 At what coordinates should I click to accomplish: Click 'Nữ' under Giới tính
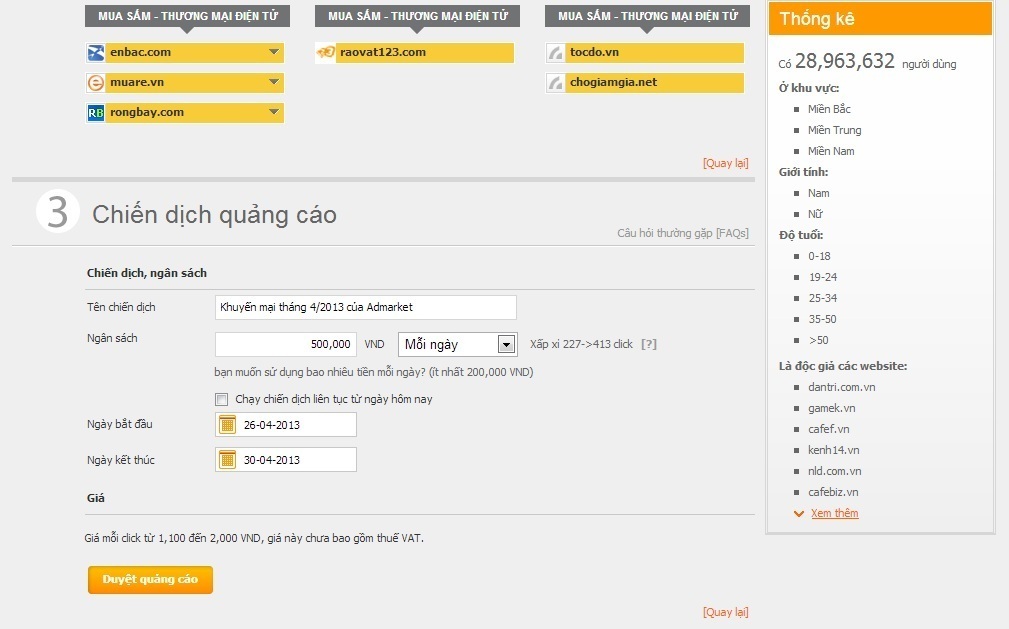pos(815,214)
